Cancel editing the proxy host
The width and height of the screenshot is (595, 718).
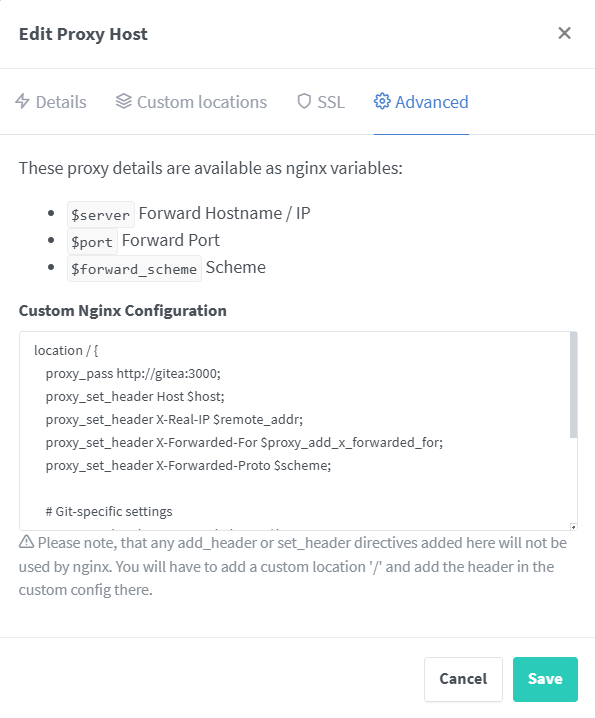[x=463, y=679]
